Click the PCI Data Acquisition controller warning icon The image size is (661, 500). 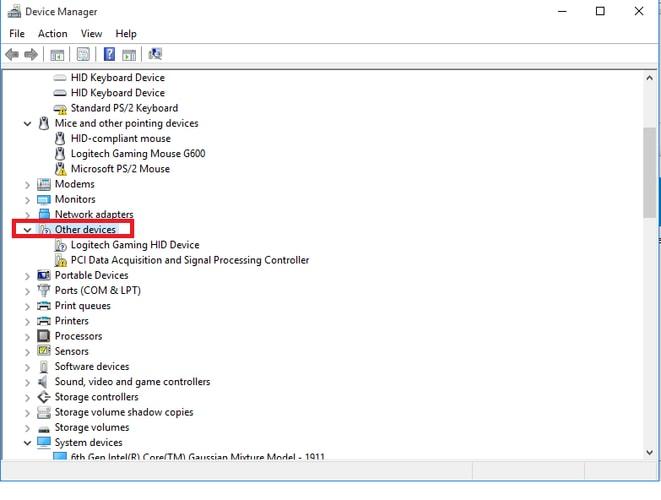point(60,261)
